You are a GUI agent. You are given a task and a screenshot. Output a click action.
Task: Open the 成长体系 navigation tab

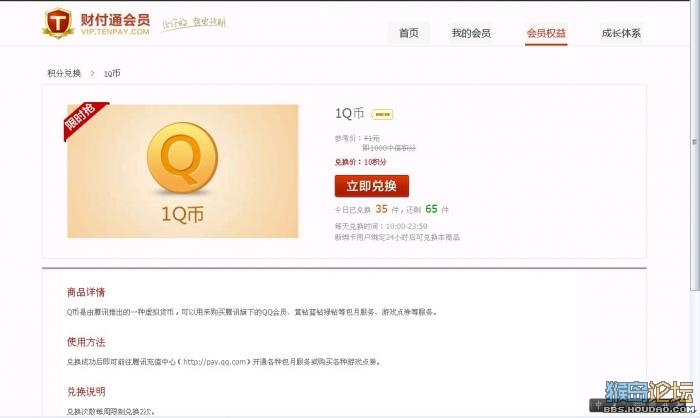click(x=621, y=33)
